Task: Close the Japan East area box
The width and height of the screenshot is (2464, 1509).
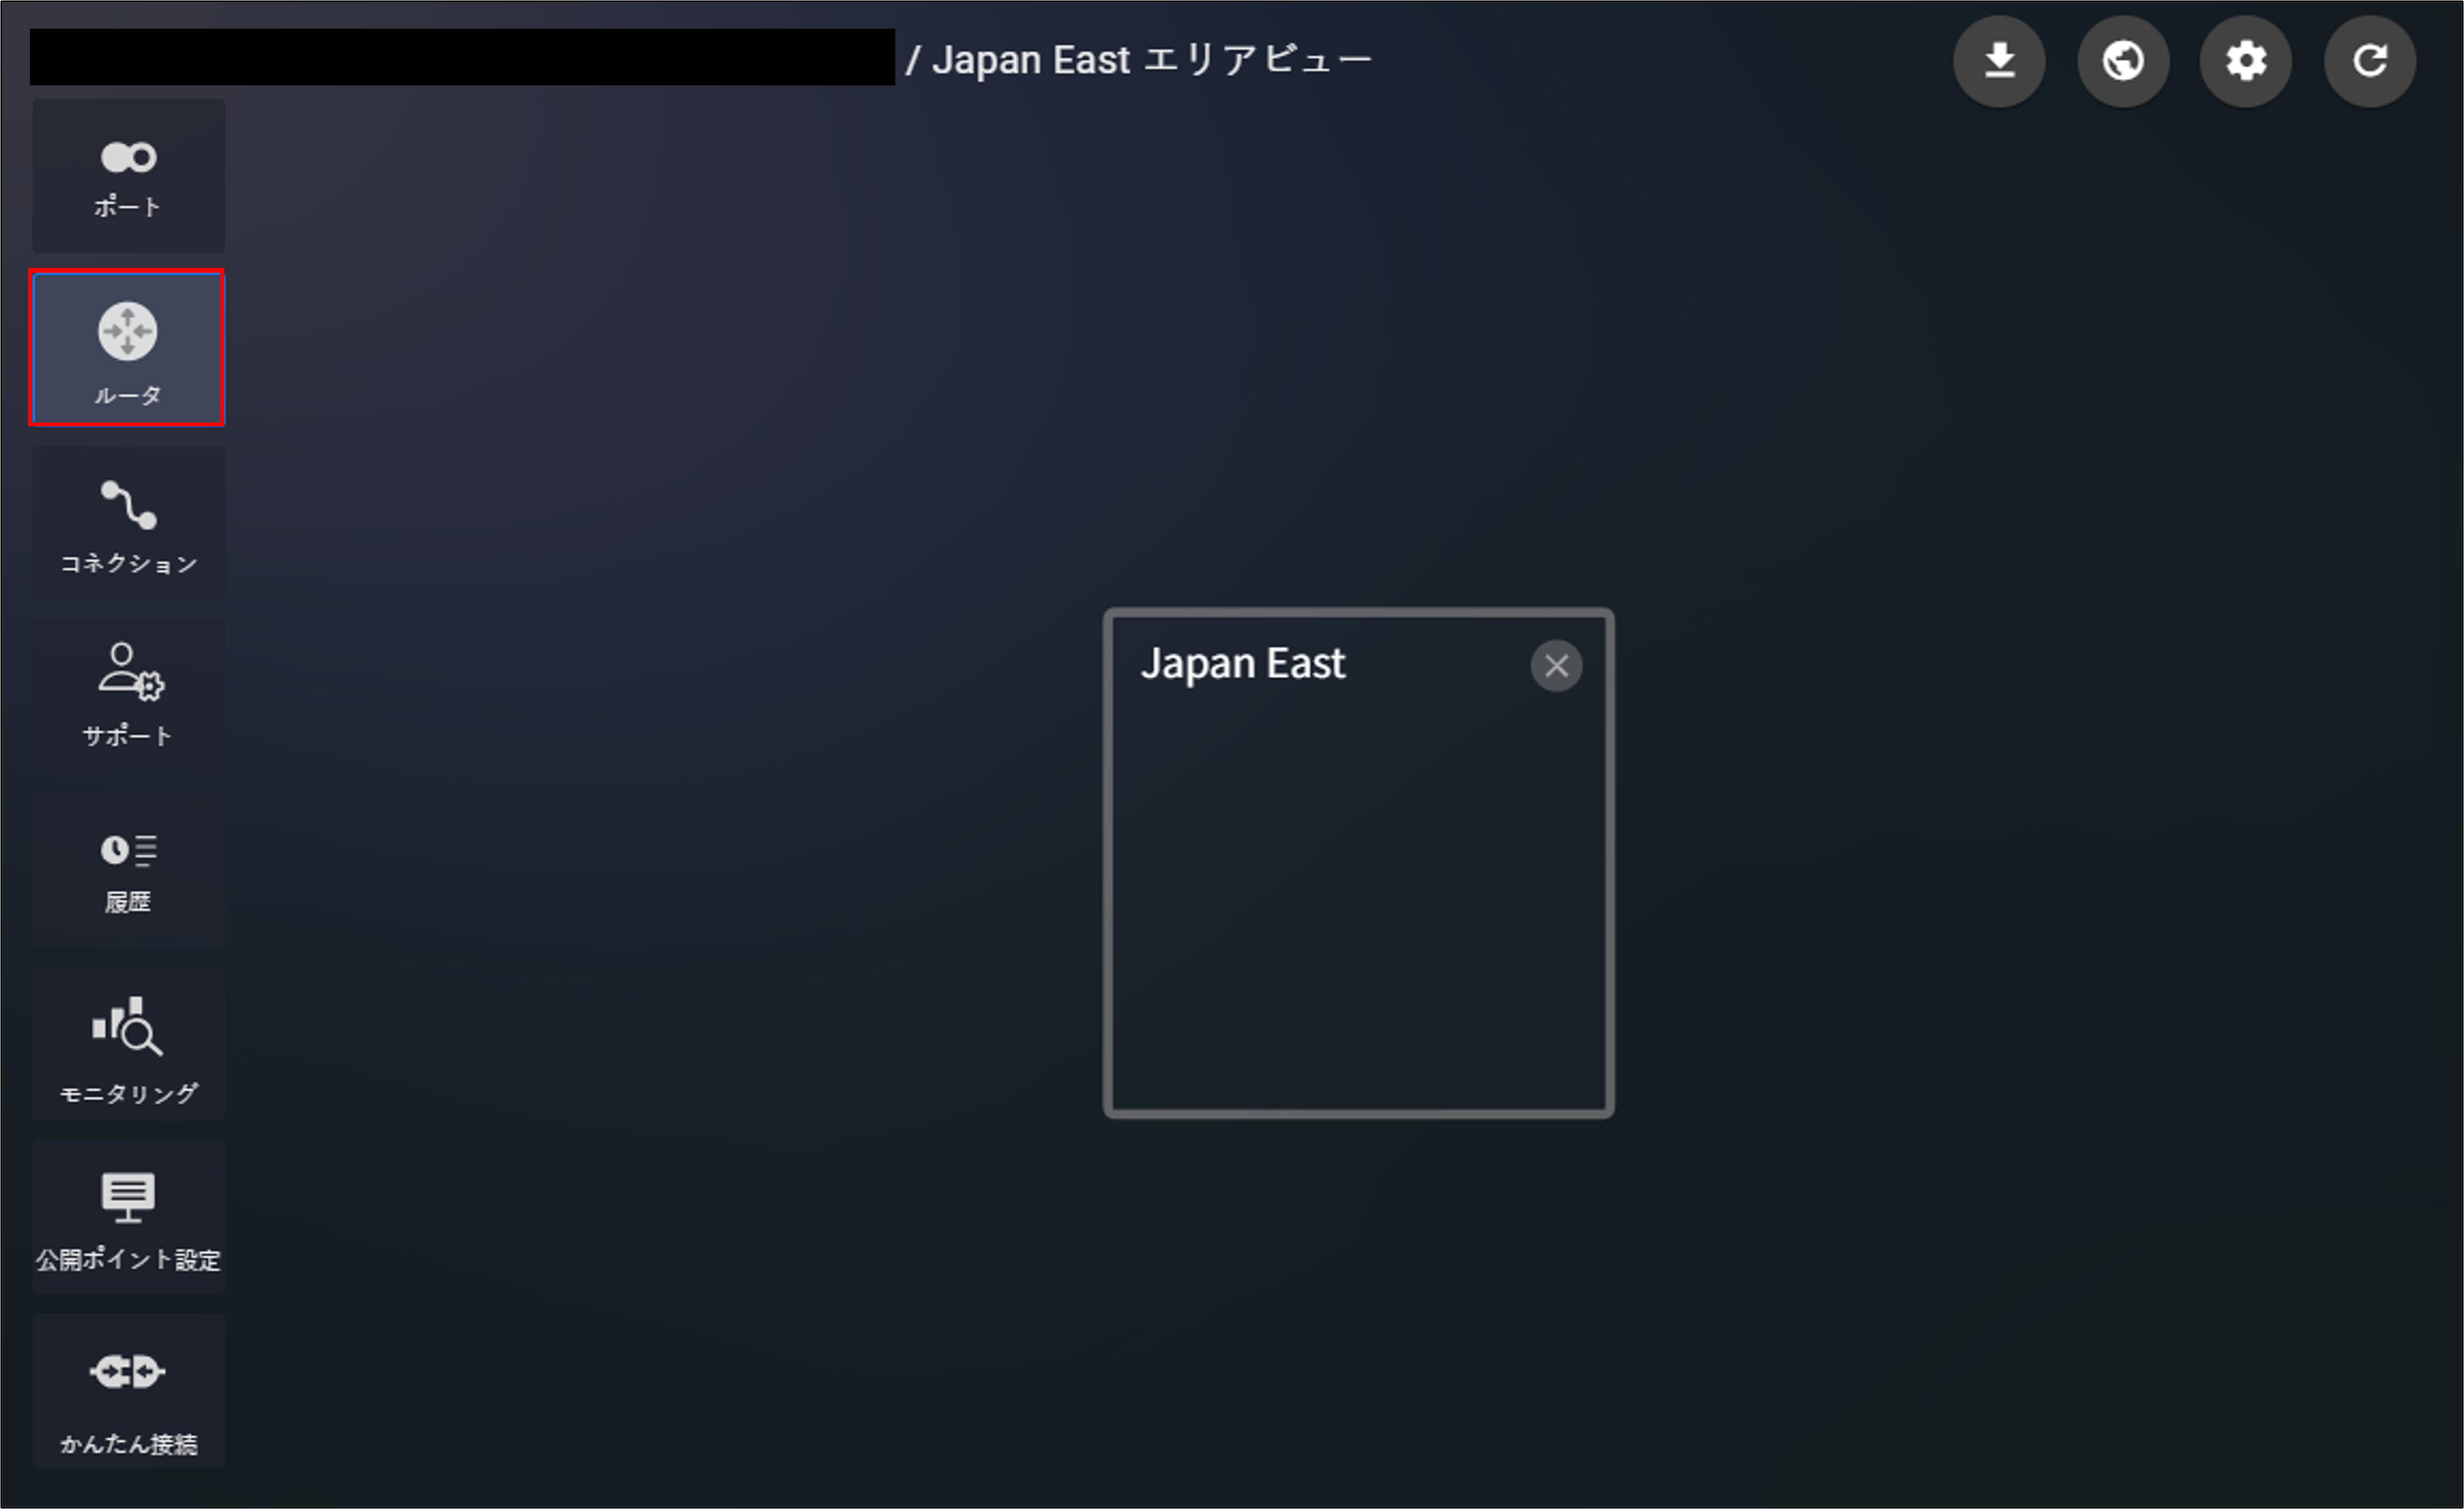Action: point(1556,665)
